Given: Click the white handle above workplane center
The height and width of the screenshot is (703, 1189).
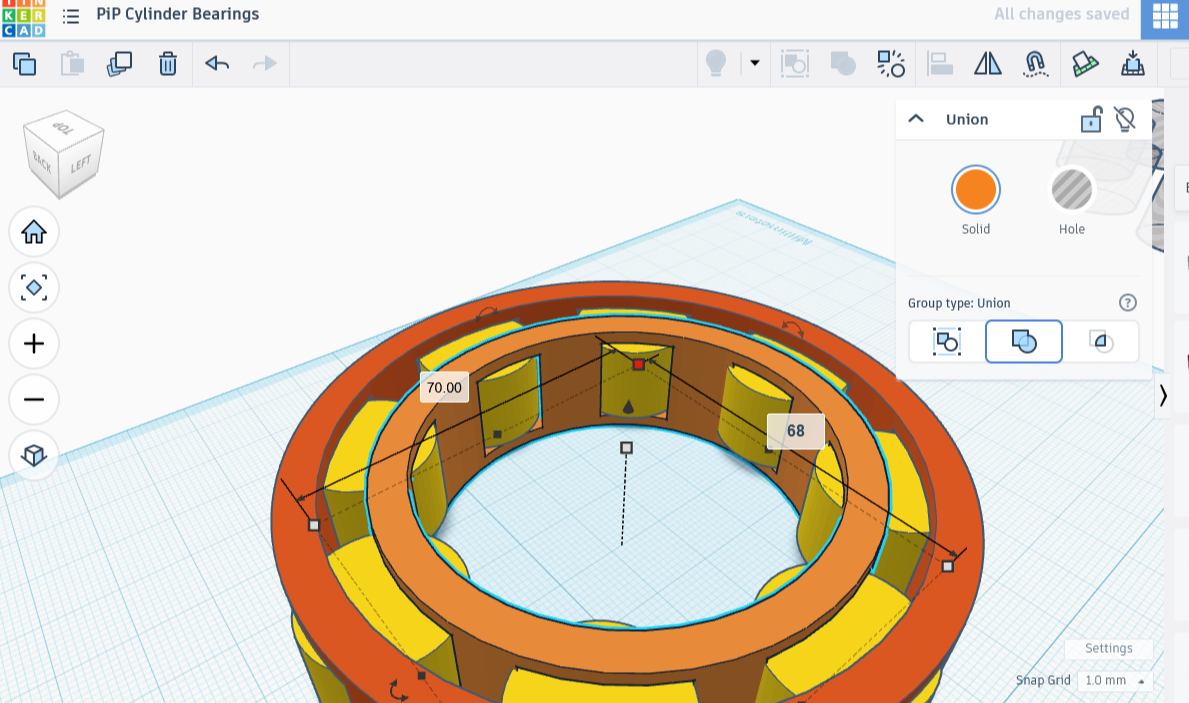Looking at the screenshot, I should pos(626,448).
